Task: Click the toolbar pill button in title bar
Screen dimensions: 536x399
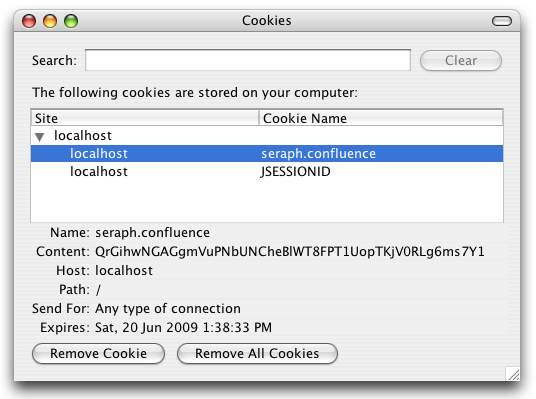Action: pyautogui.click(x=502, y=21)
